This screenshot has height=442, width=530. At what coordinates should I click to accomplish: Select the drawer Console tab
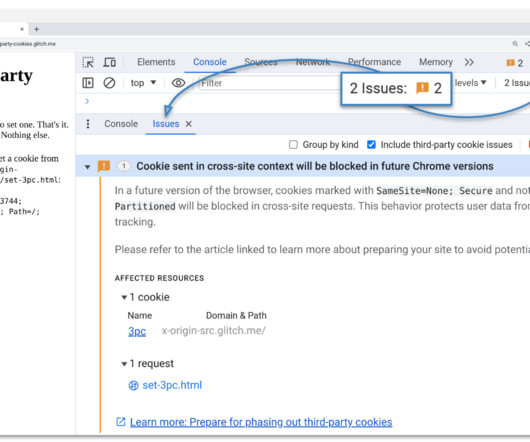coord(121,124)
